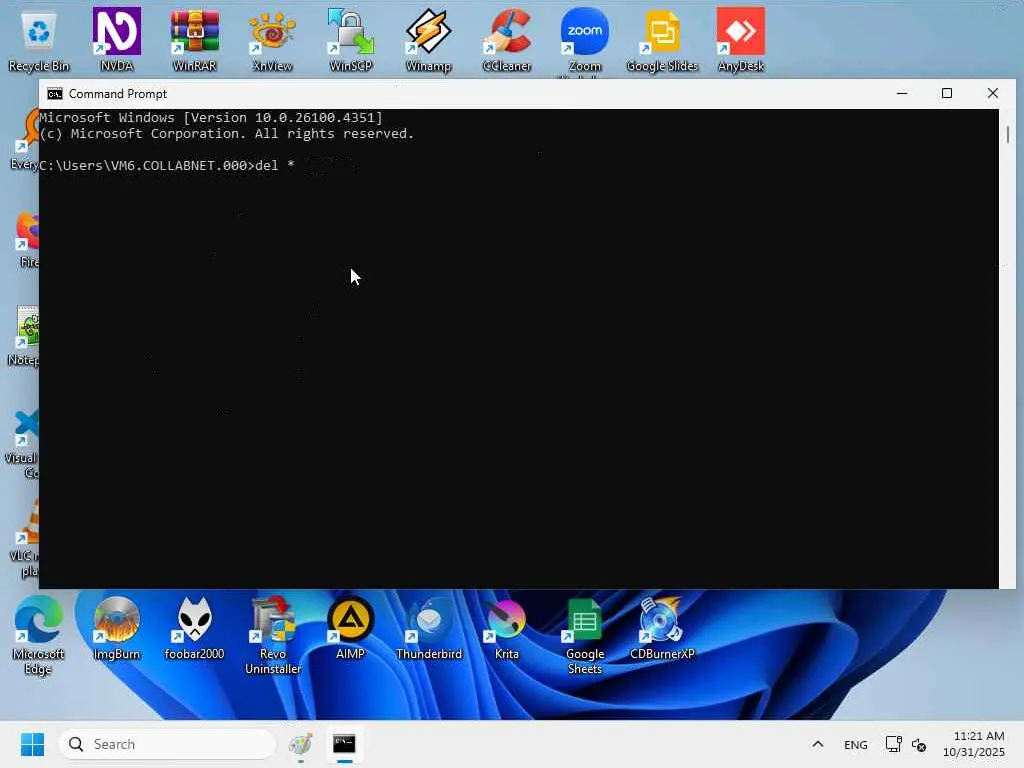
Task: Select the WinRAR desktop shortcut
Action: coord(195,39)
